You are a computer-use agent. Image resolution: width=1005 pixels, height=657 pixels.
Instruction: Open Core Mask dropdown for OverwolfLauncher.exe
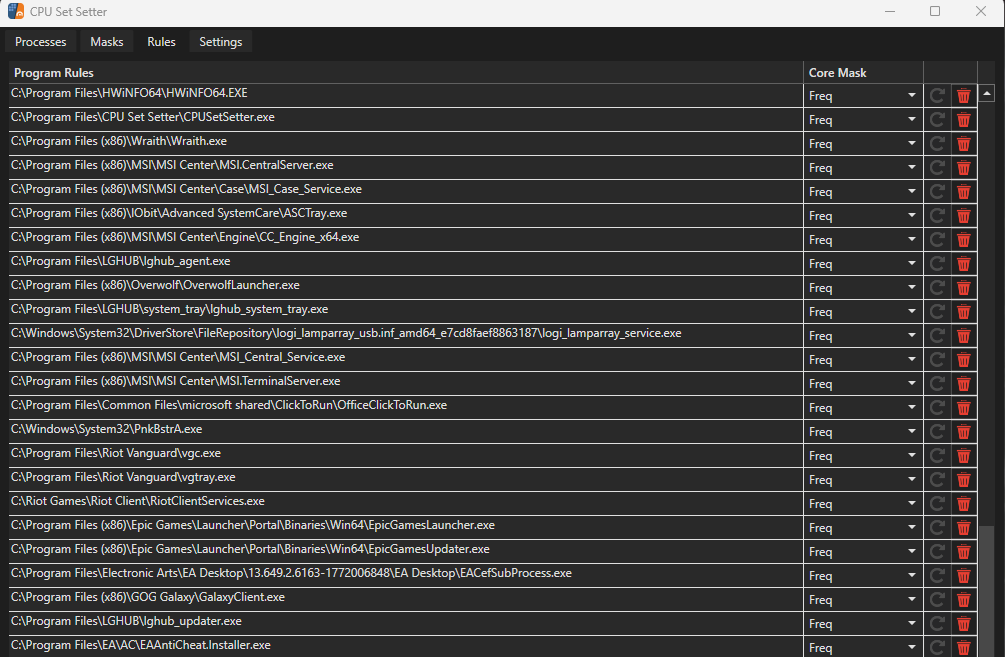[x=863, y=288]
